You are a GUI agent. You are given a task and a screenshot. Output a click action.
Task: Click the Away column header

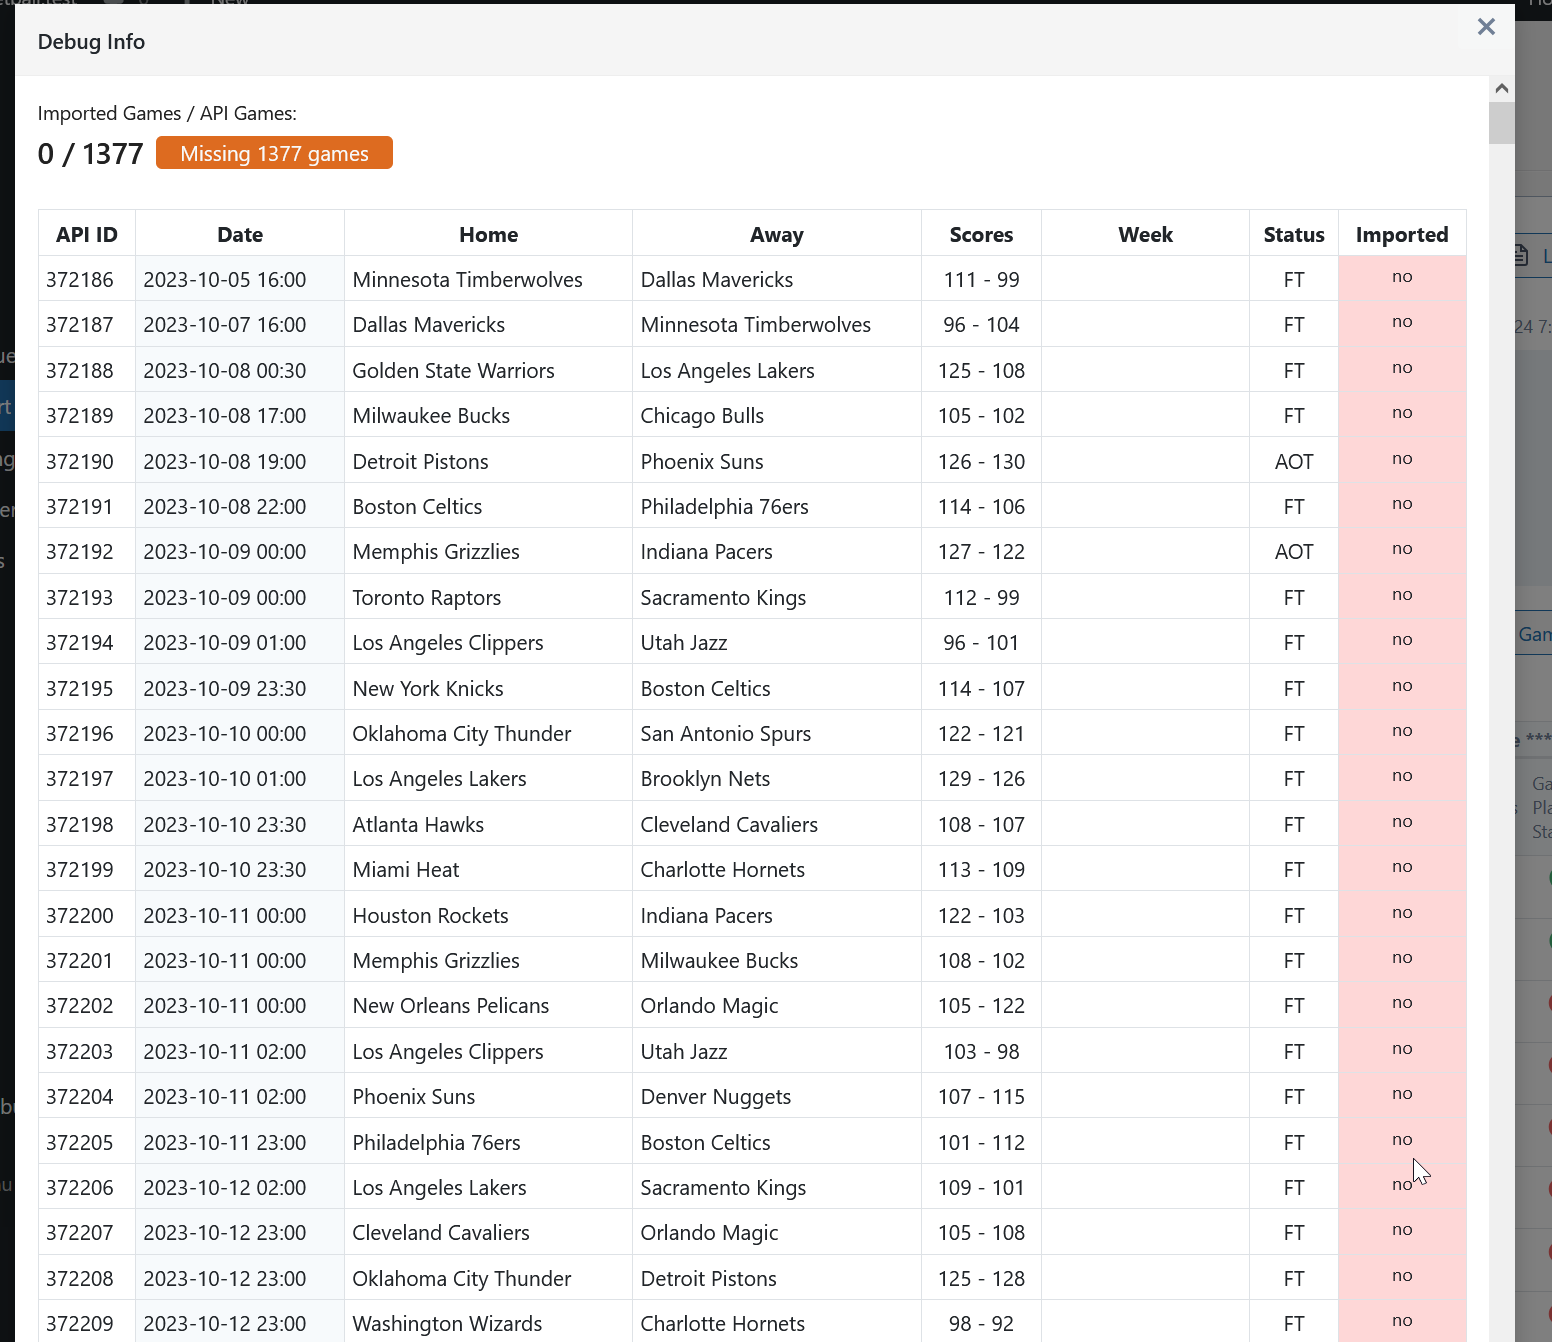(x=777, y=234)
